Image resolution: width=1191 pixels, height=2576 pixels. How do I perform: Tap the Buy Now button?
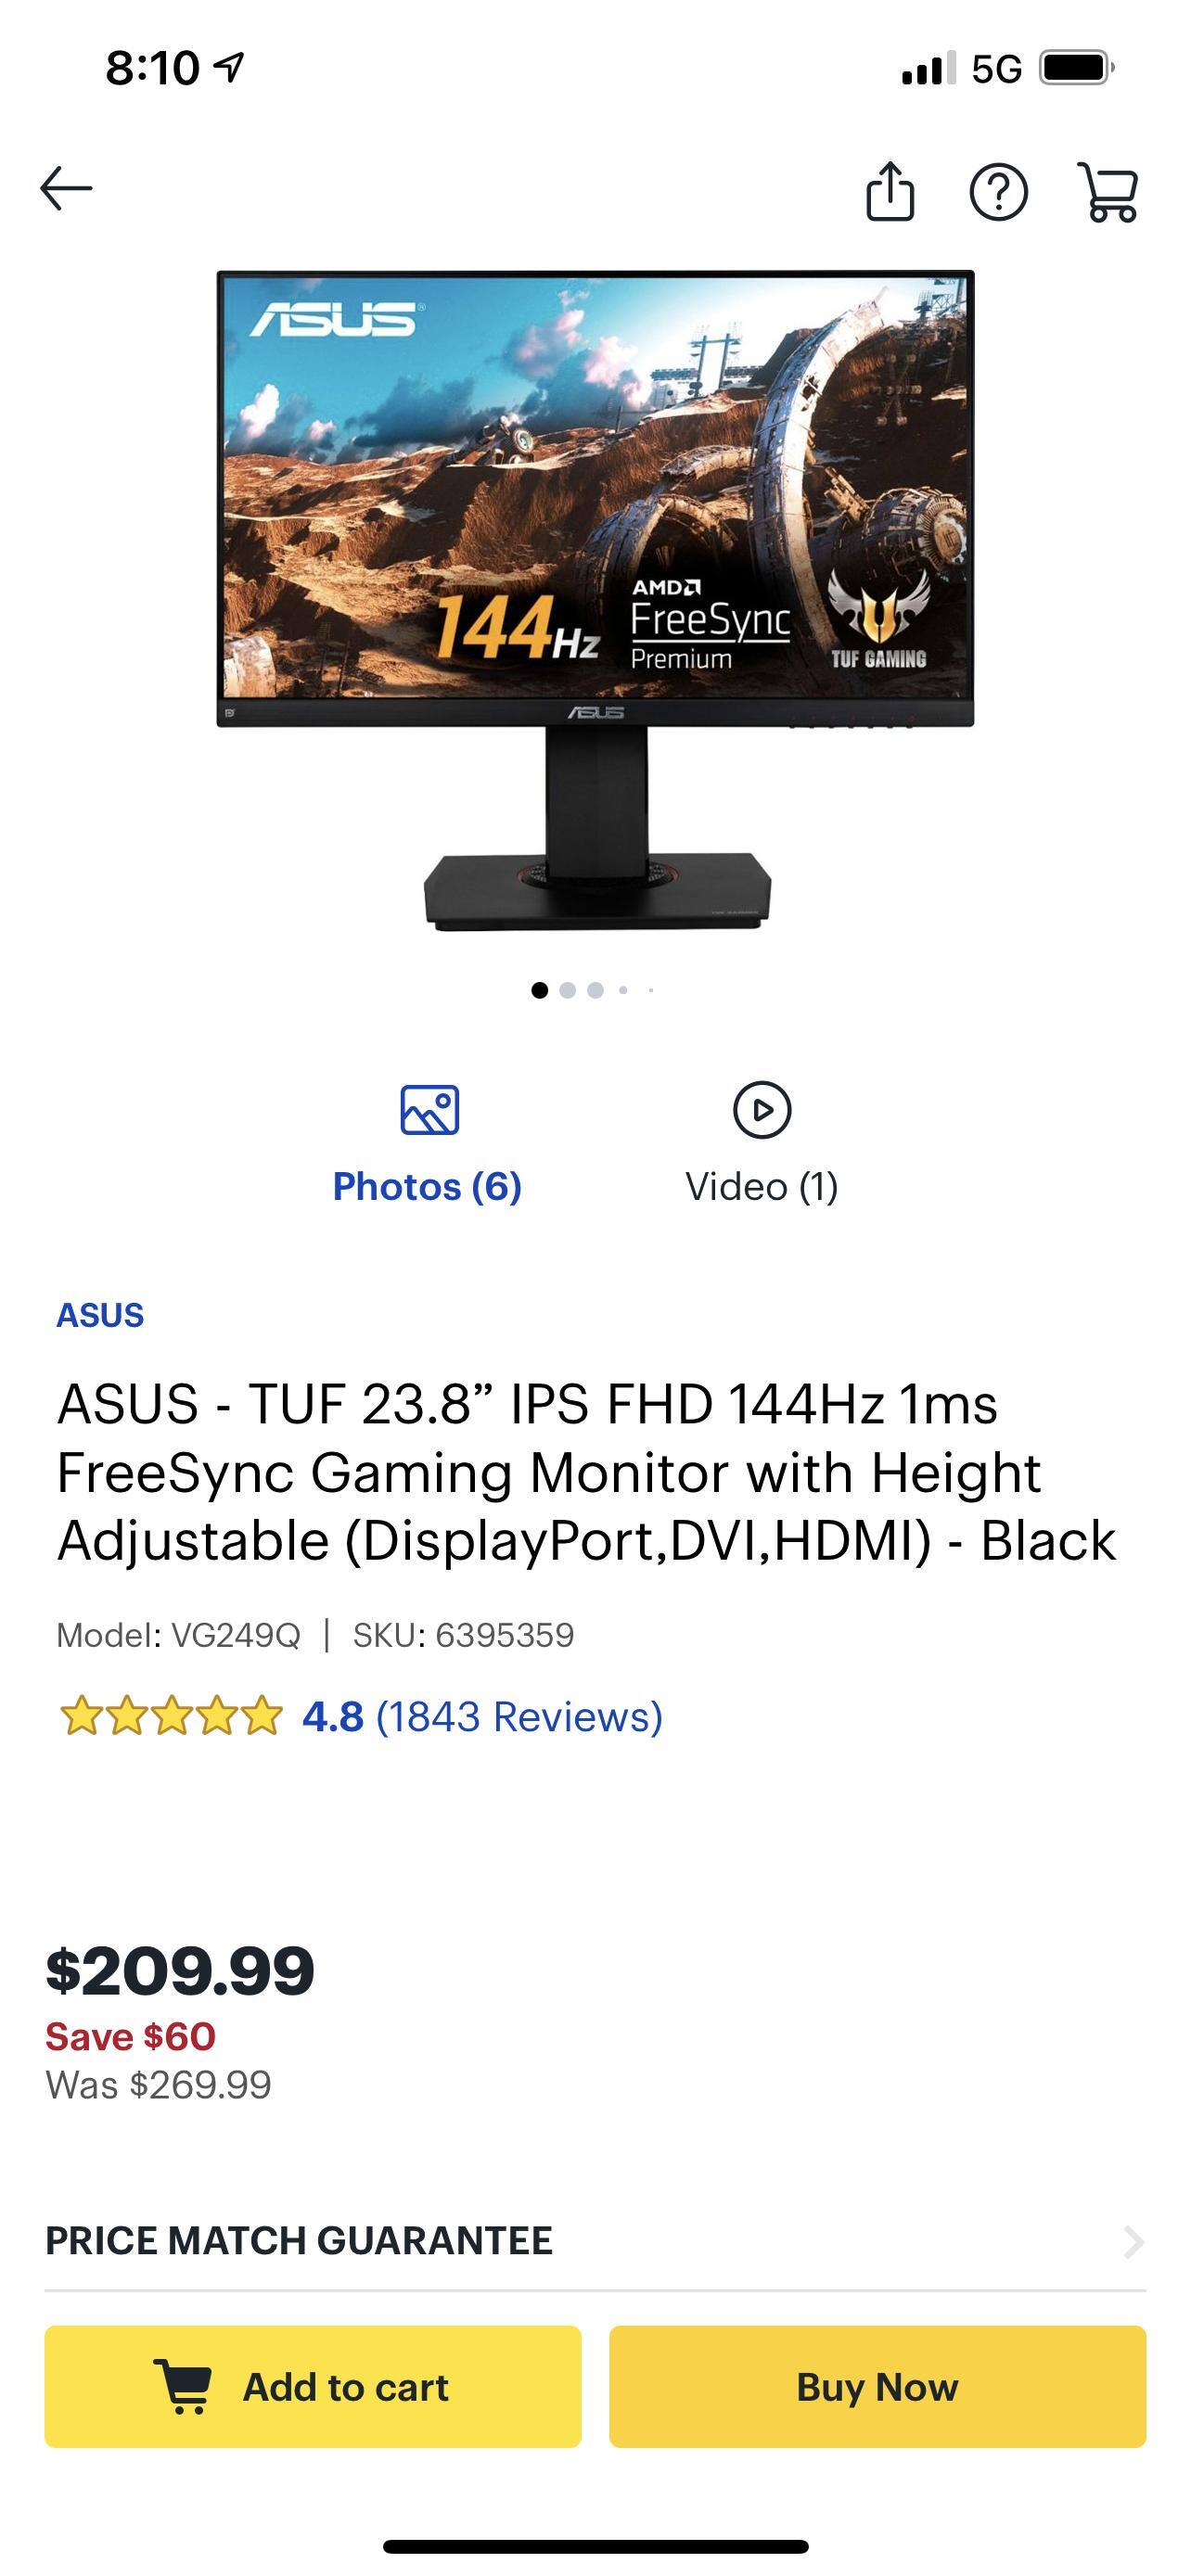[877, 2387]
